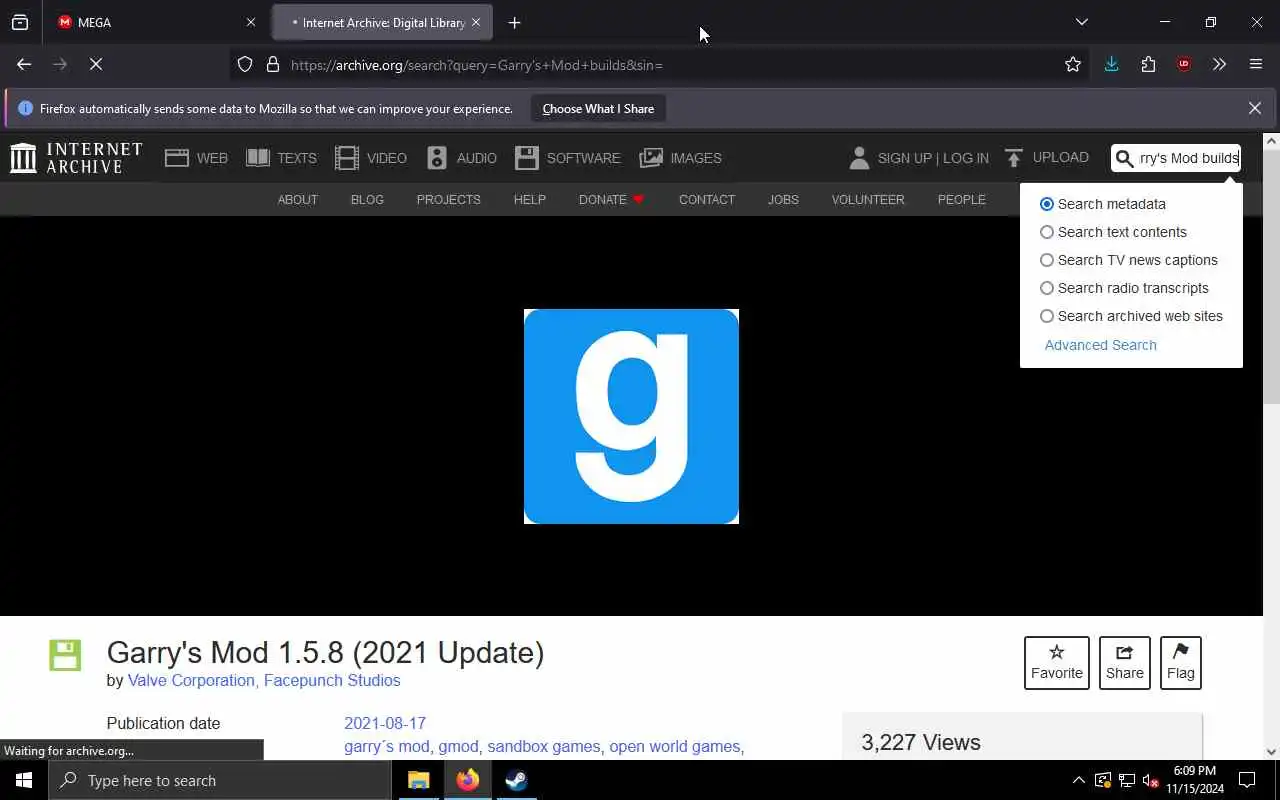Open the 2021-08-17 publication date link
The image size is (1280, 800).
point(385,723)
